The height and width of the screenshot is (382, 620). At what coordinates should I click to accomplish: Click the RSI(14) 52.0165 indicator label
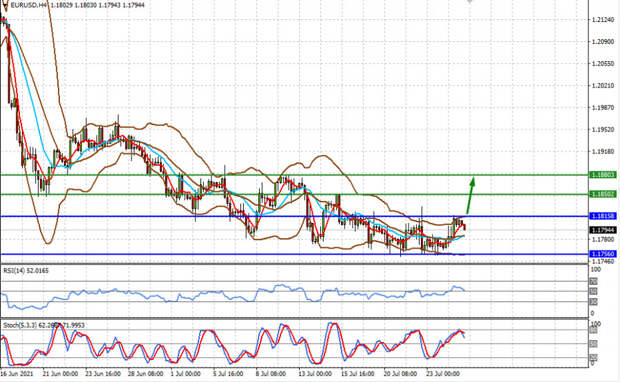(26, 271)
